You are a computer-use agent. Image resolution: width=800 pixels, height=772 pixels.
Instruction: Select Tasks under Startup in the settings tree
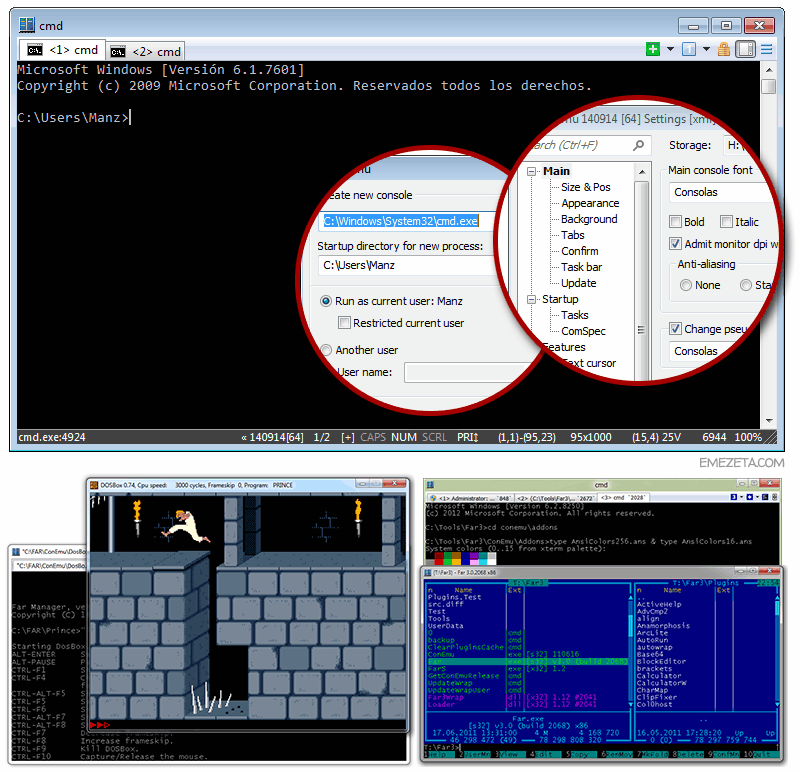(x=574, y=315)
